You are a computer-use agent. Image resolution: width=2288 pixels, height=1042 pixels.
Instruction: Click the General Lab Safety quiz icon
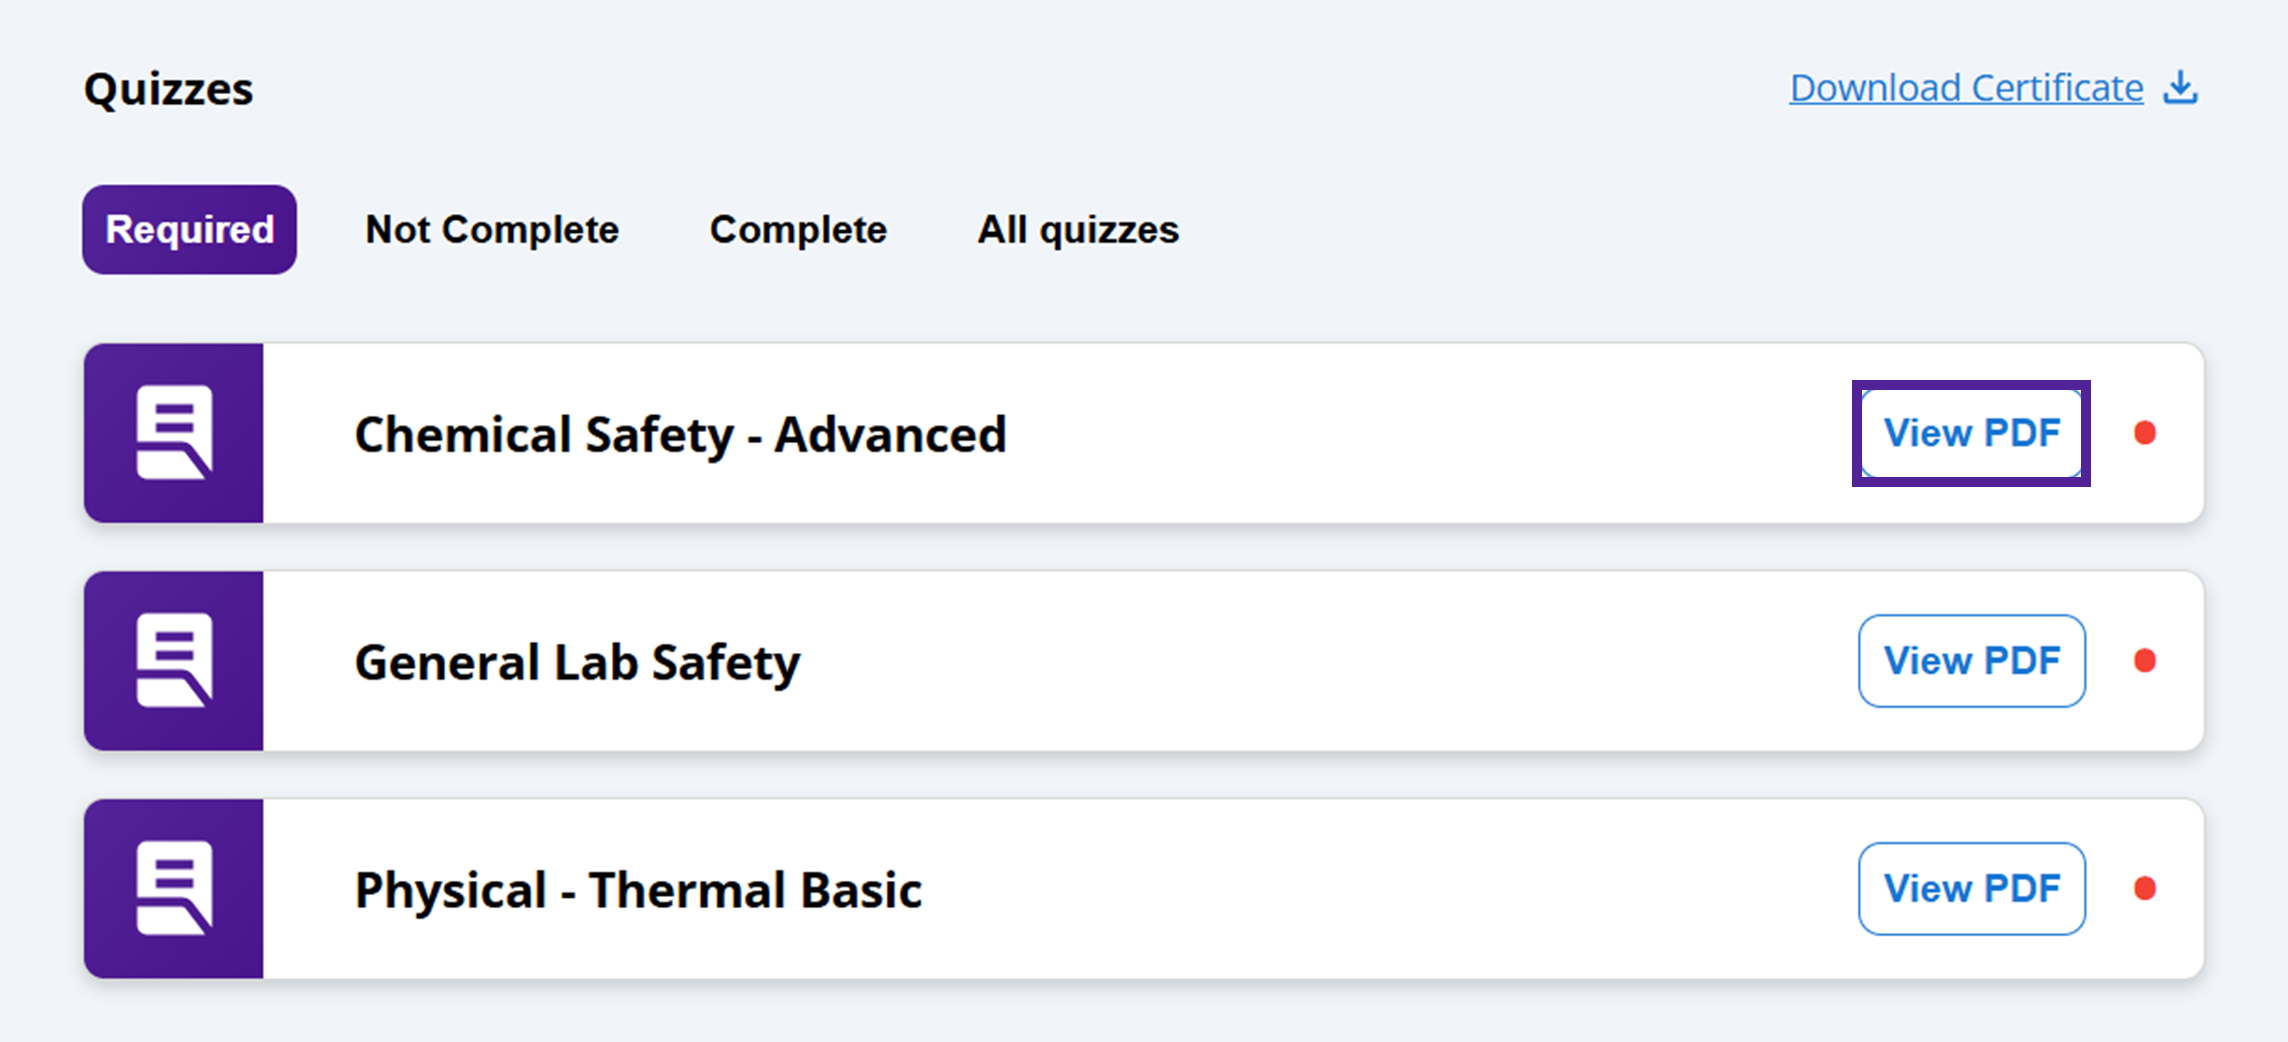coord(174,661)
